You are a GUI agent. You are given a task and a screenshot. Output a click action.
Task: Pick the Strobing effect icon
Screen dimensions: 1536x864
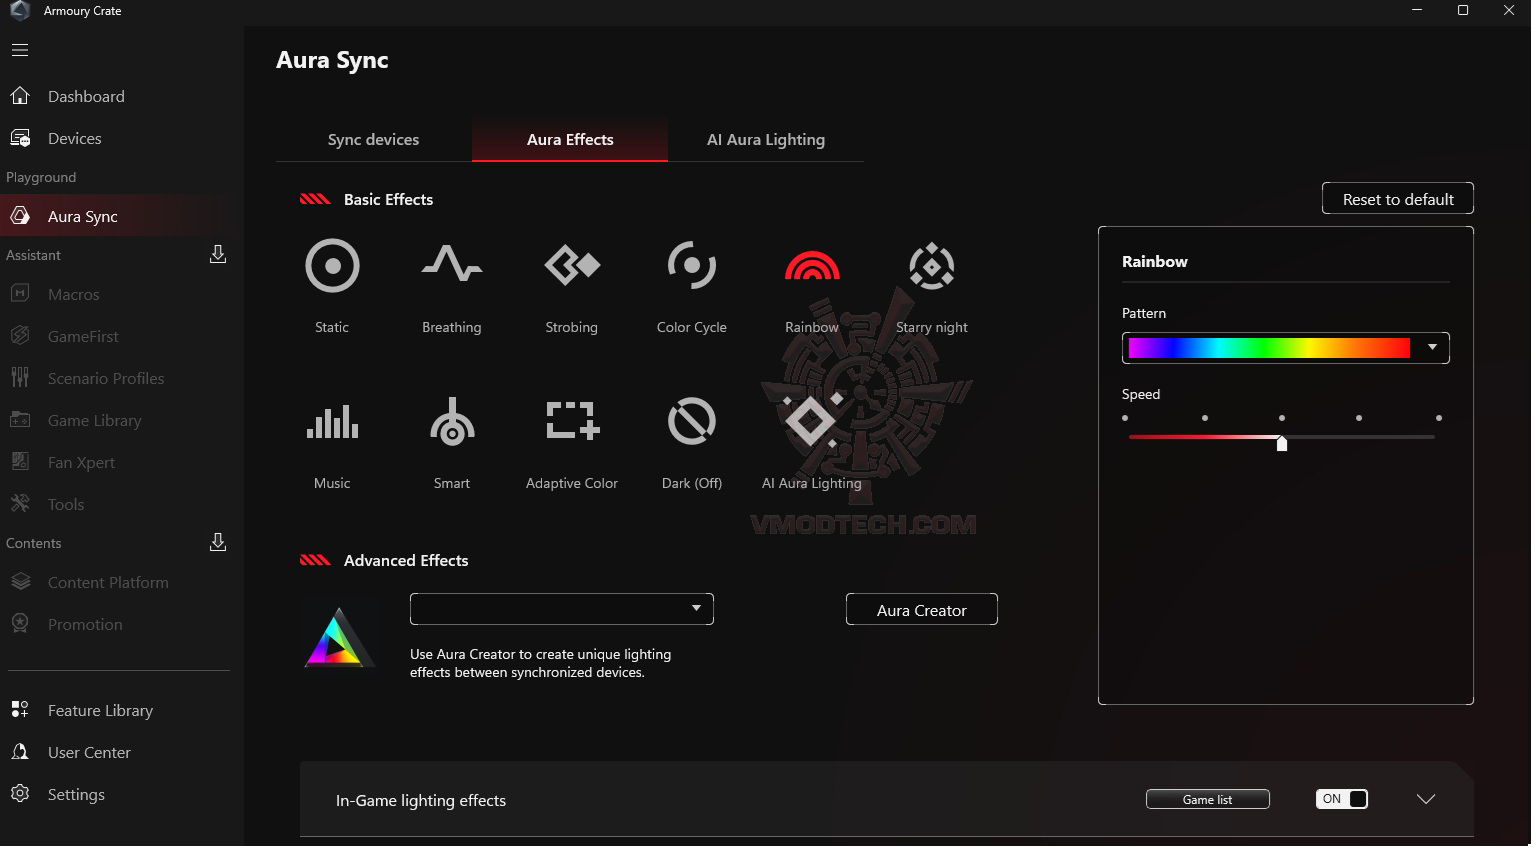(x=572, y=265)
